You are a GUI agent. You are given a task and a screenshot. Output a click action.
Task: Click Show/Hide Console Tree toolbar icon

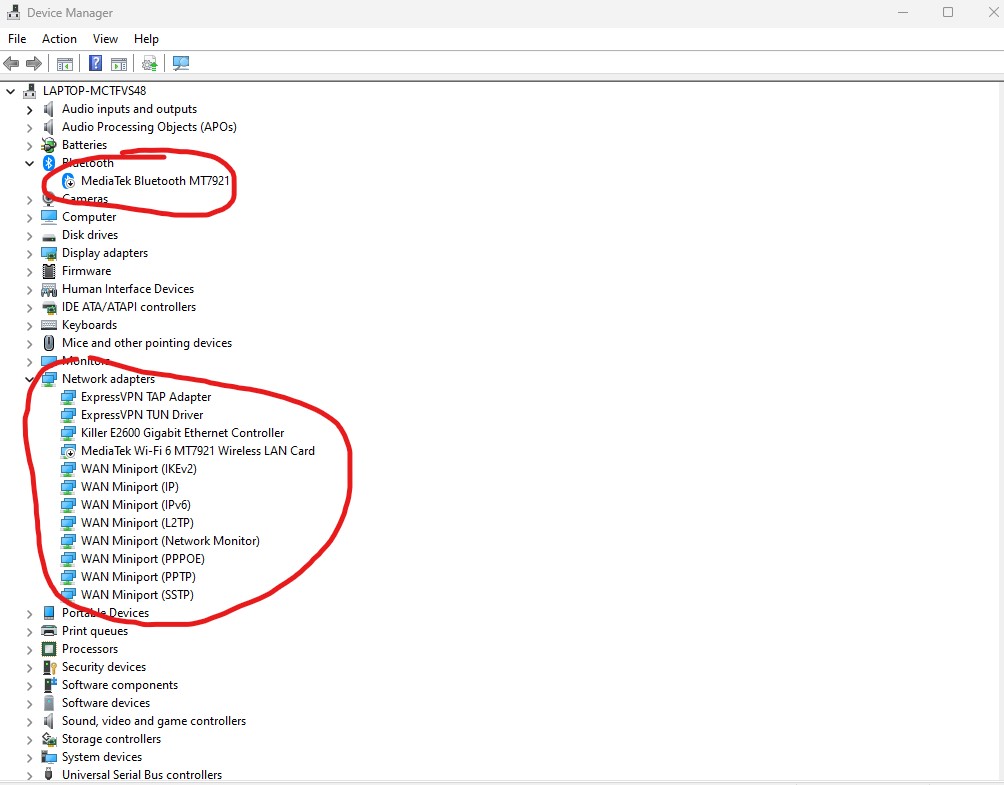[x=65, y=63]
